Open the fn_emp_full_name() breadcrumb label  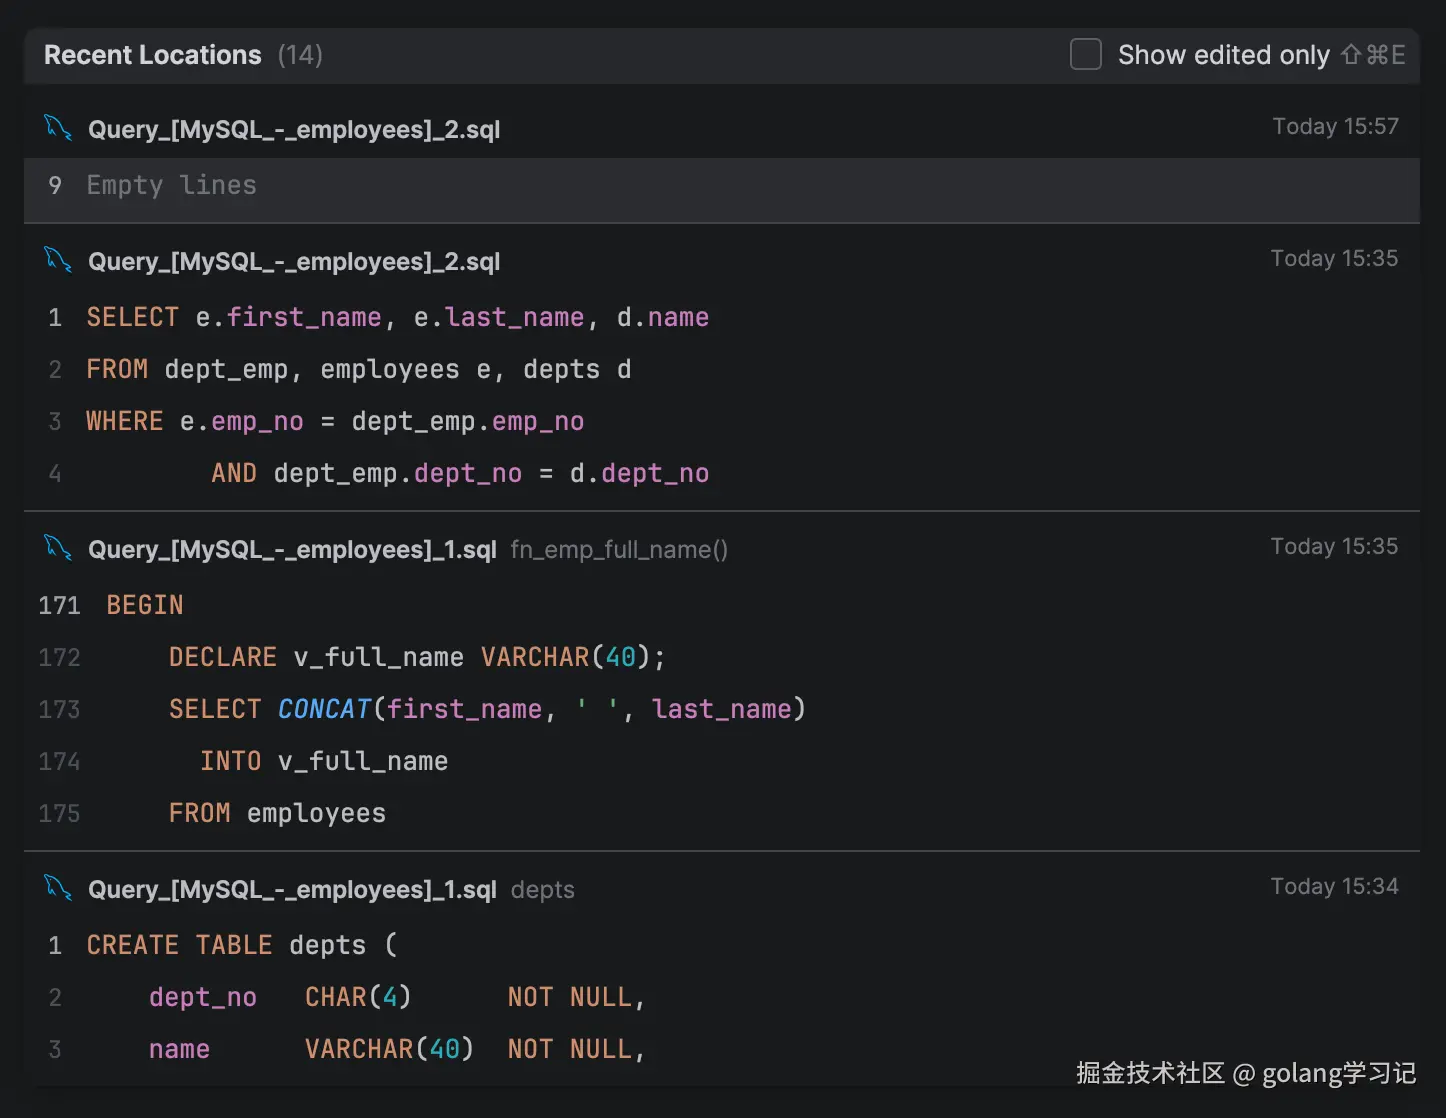point(619,550)
